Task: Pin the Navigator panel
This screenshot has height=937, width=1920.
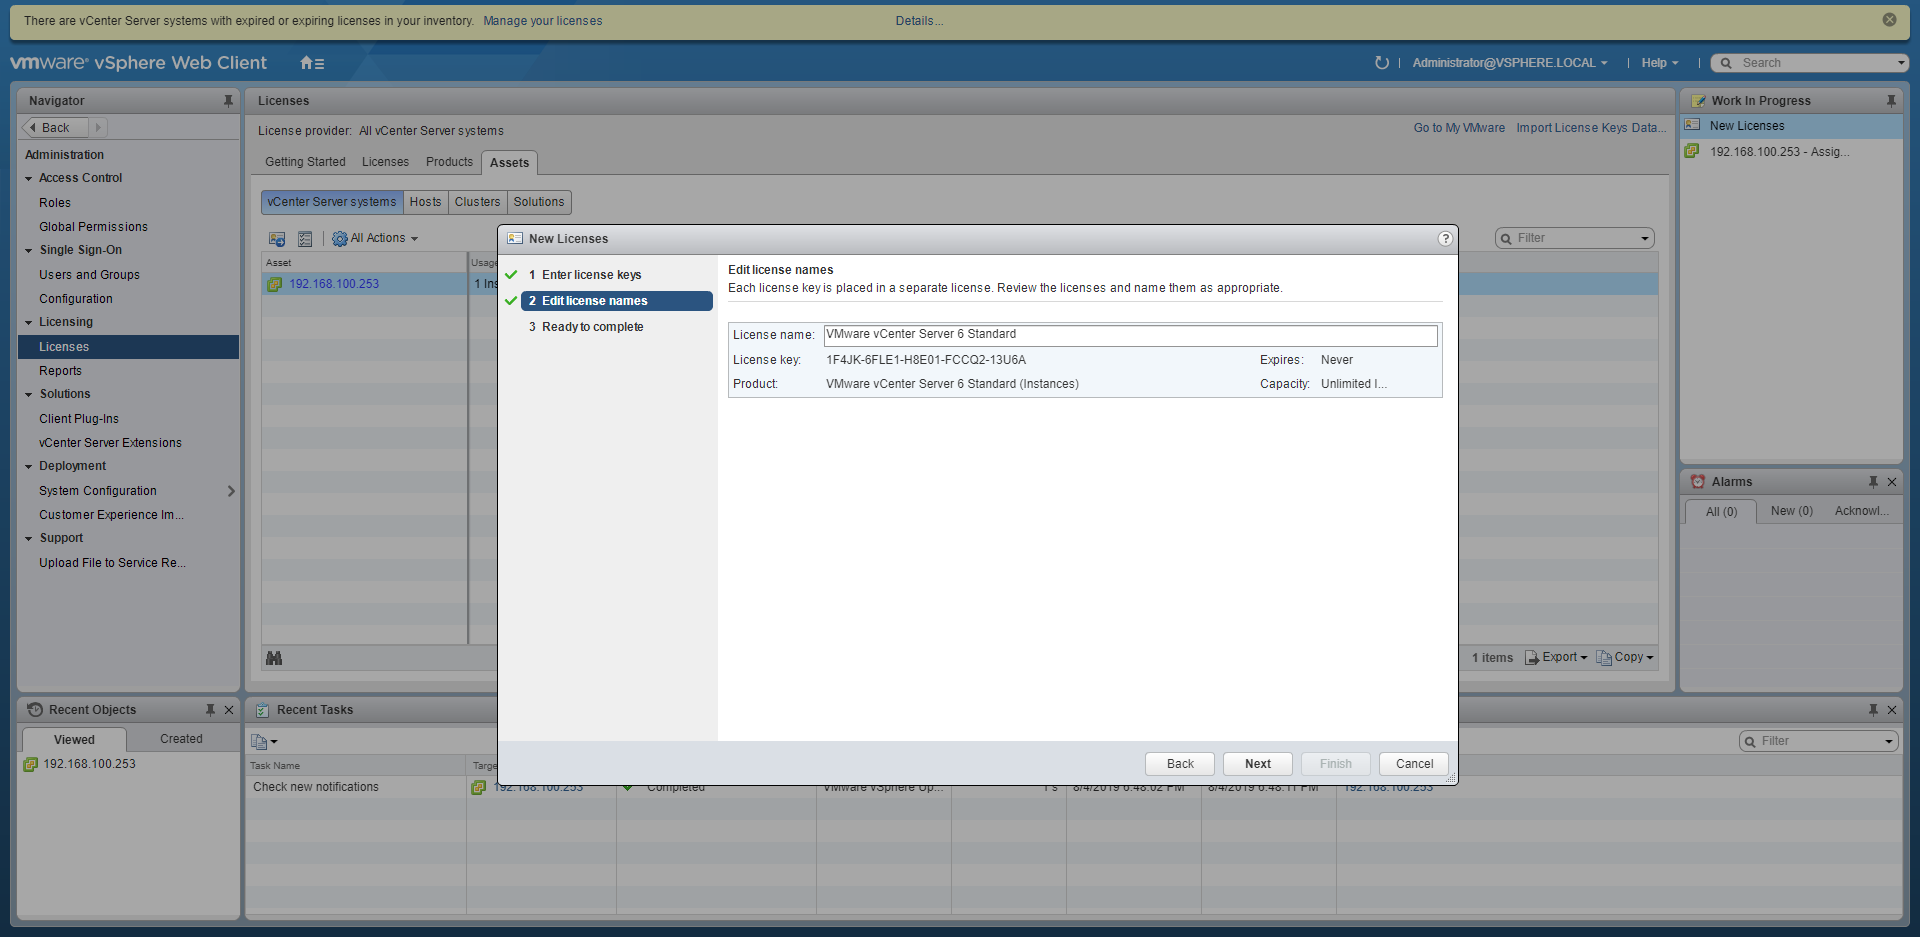Action: [228, 101]
